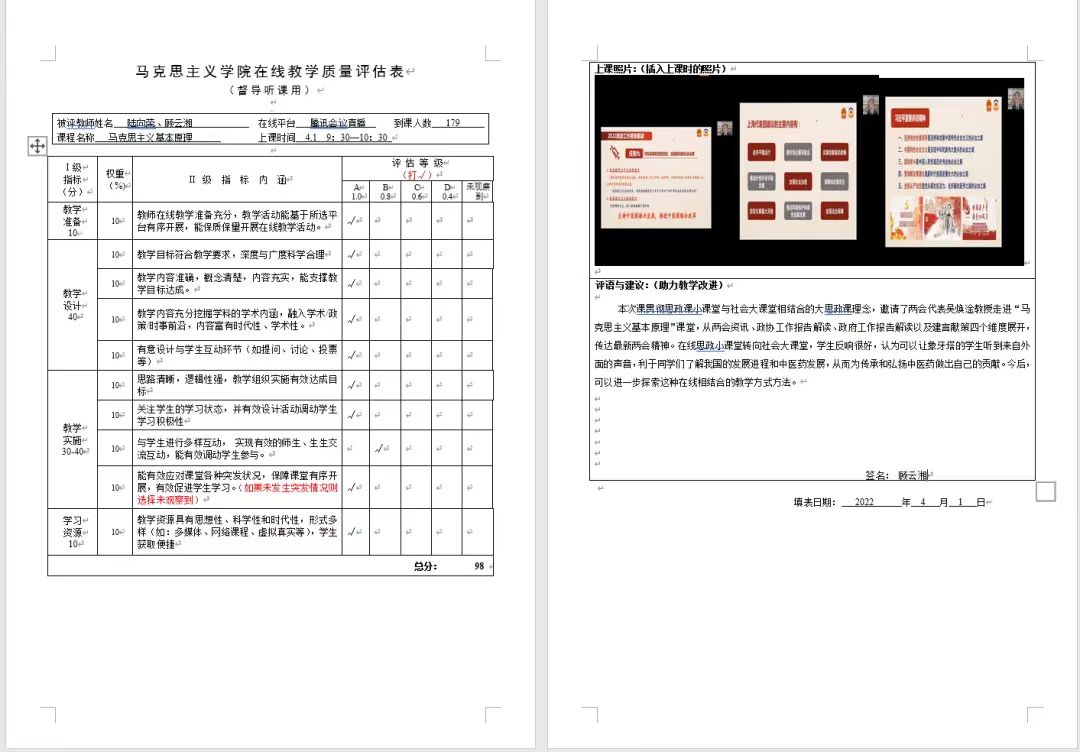Screen dimensions: 1080x752
Task: Click the 教学准备 10 category cell
Action: 72,221
